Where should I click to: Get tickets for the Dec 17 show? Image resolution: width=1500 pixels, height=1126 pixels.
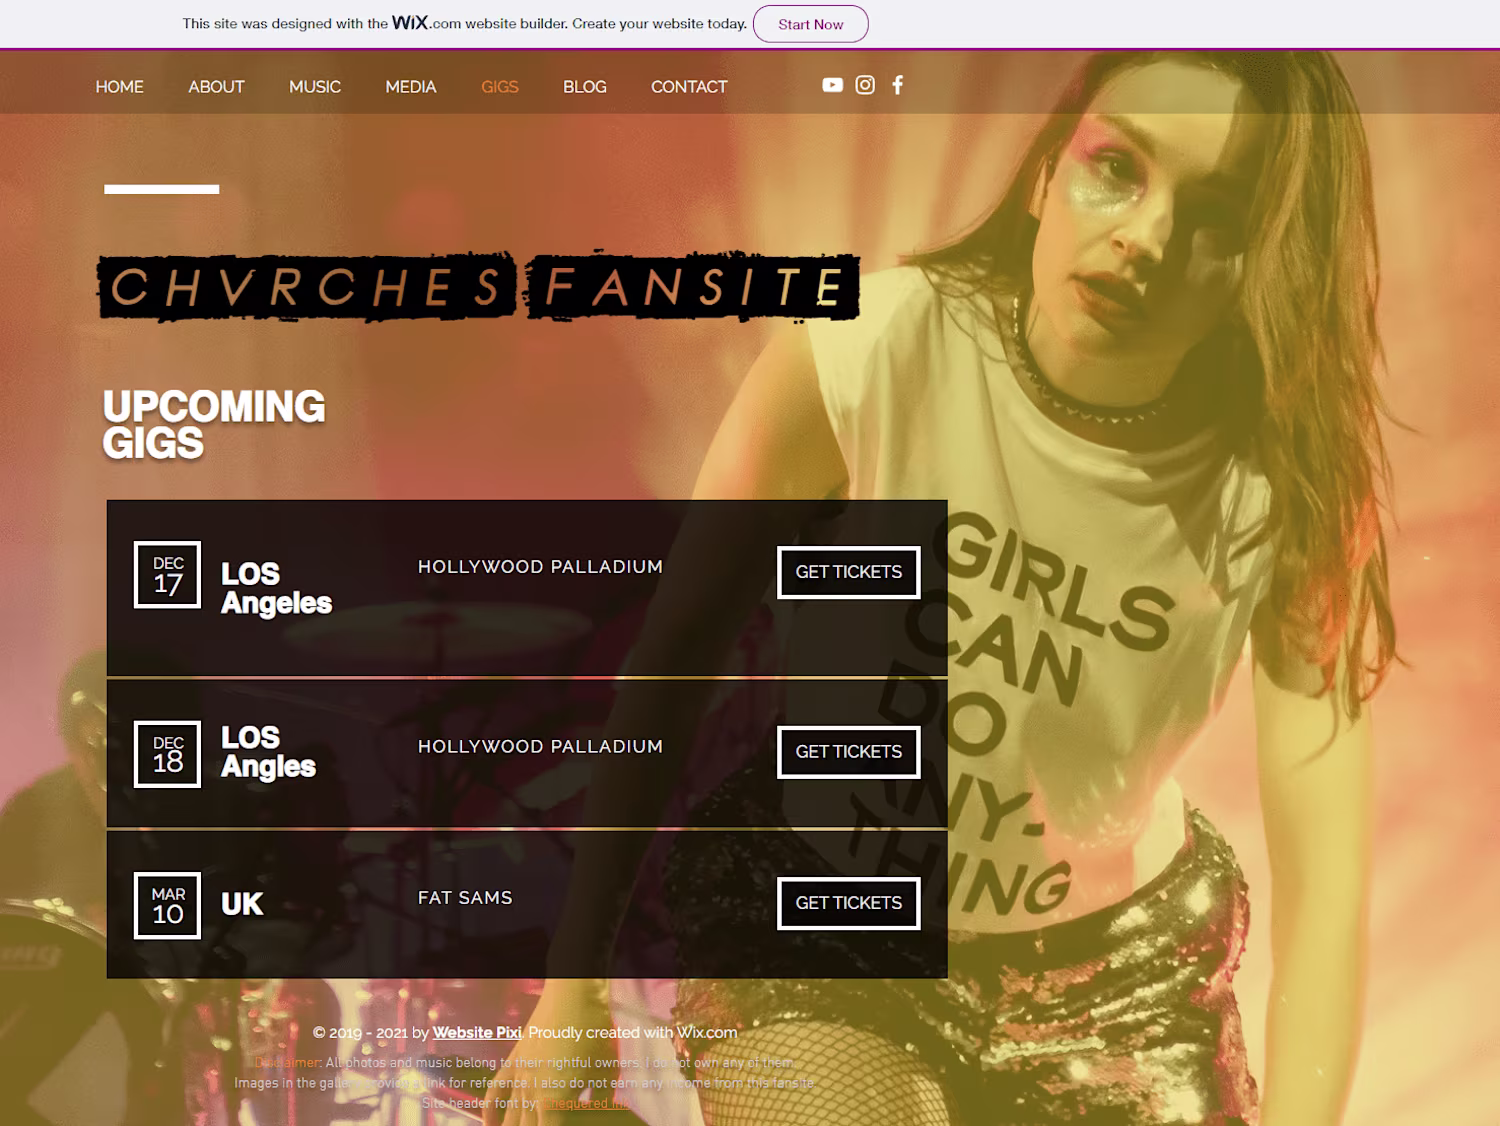(x=849, y=572)
